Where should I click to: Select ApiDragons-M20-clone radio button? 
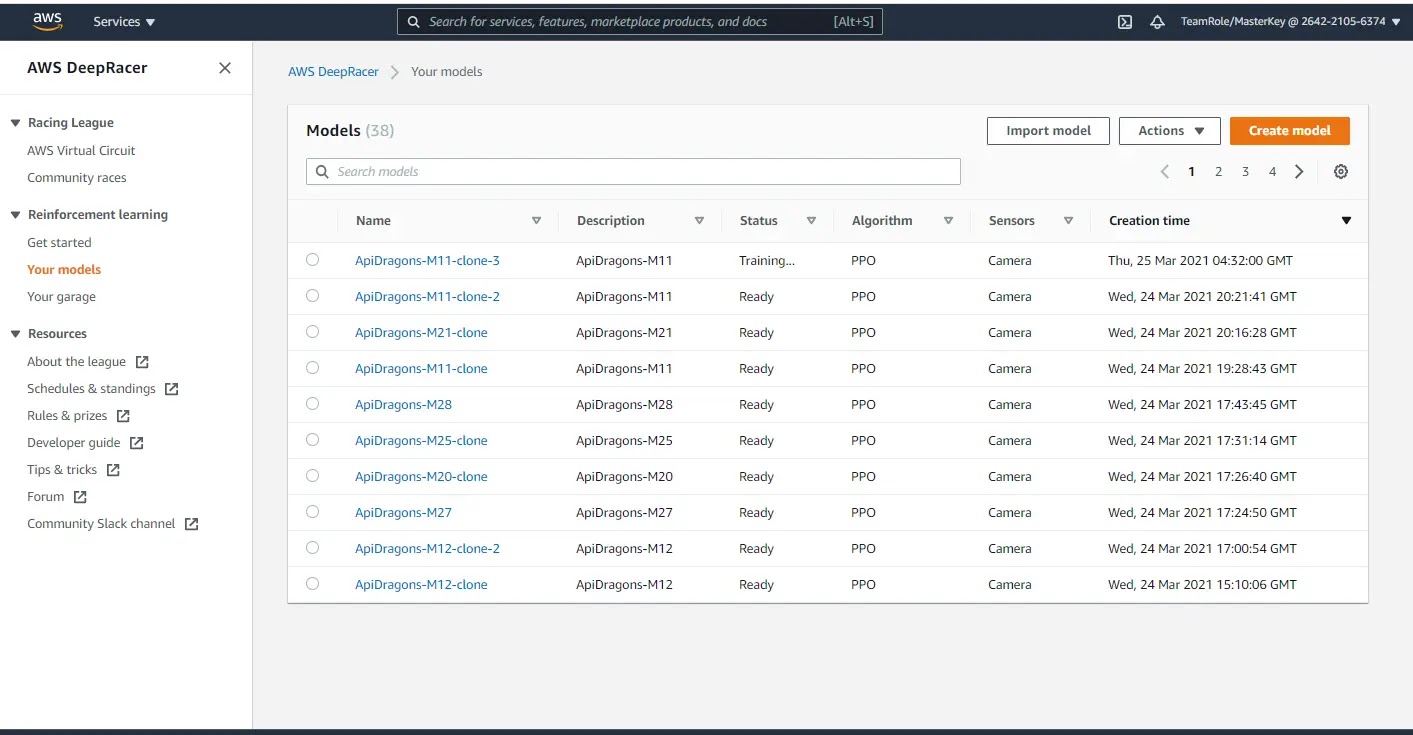tap(312, 476)
